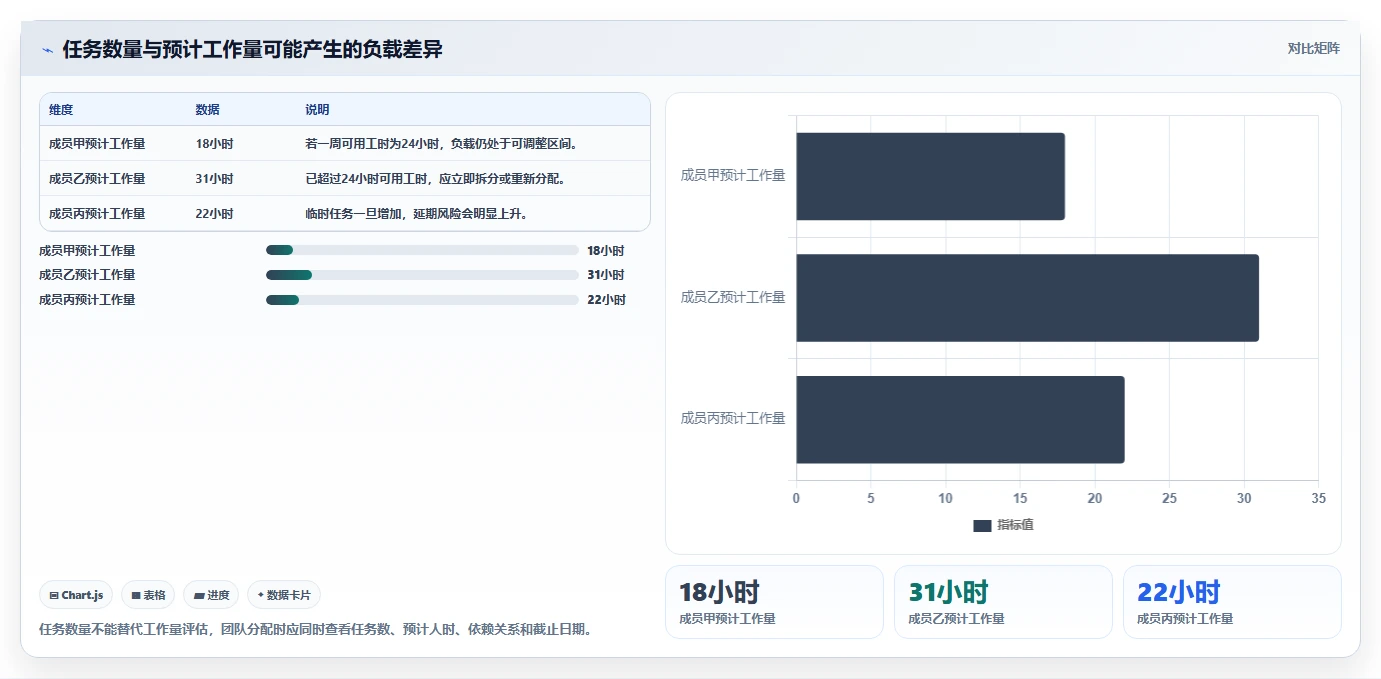
Task: Click the 成员丙预计工作量 chart bar
Action: [960, 420]
